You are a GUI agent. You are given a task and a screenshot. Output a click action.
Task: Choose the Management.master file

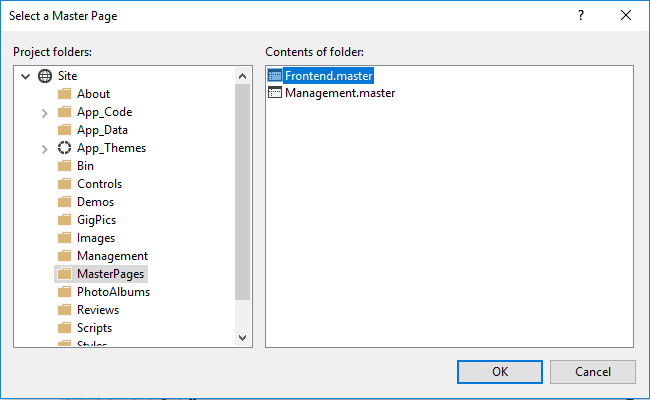[x=340, y=93]
